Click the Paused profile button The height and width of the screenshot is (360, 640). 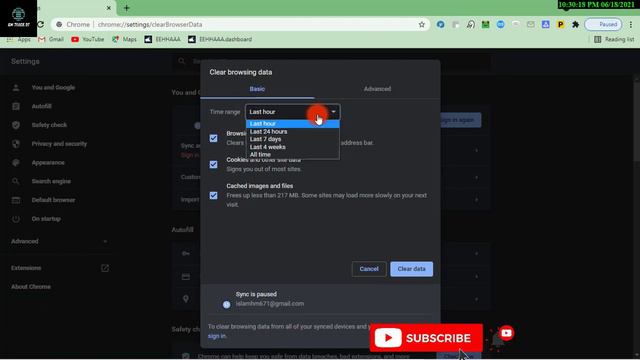coord(603,25)
